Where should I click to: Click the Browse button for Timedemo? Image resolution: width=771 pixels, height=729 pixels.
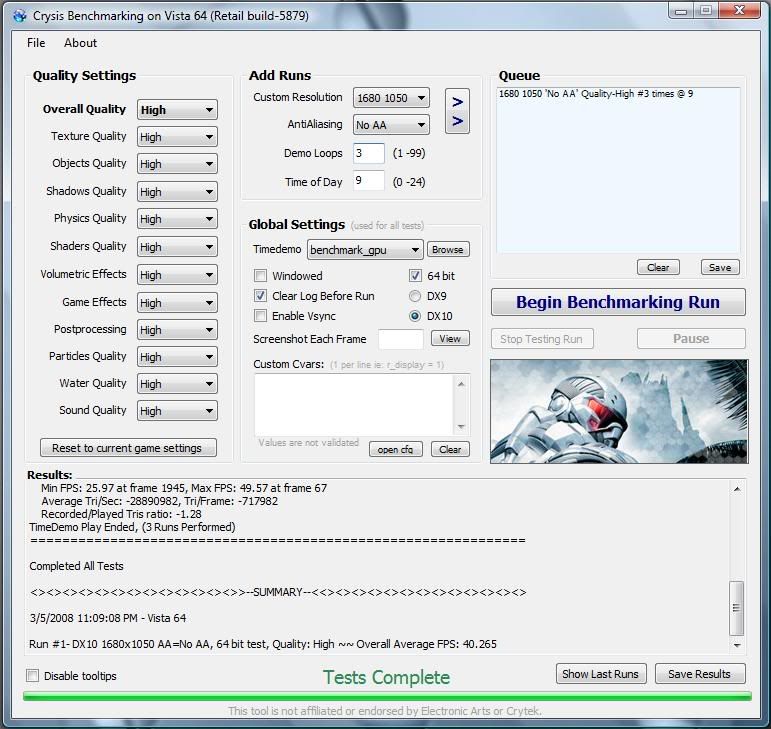(448, 249)
